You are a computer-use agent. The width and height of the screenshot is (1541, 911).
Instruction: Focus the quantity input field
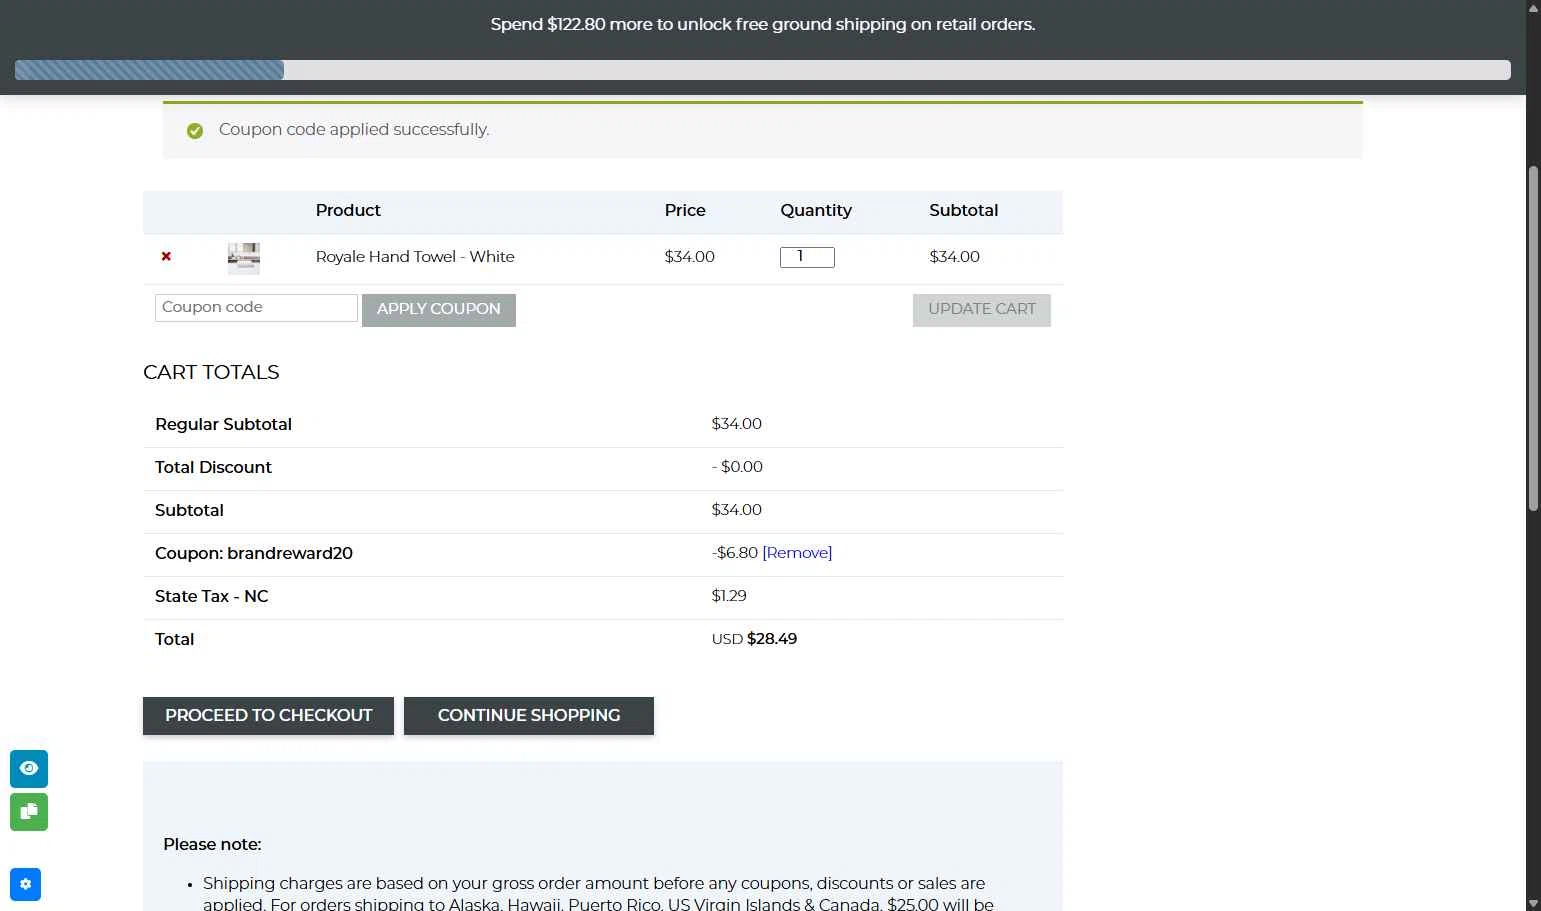tap(807, 257)
